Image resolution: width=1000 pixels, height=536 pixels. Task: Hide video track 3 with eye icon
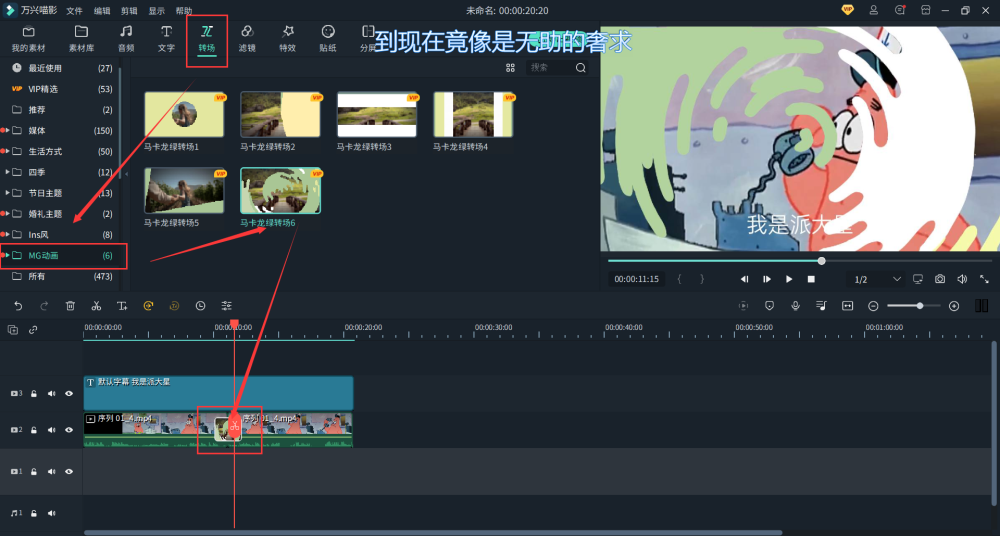click(69, 394)
